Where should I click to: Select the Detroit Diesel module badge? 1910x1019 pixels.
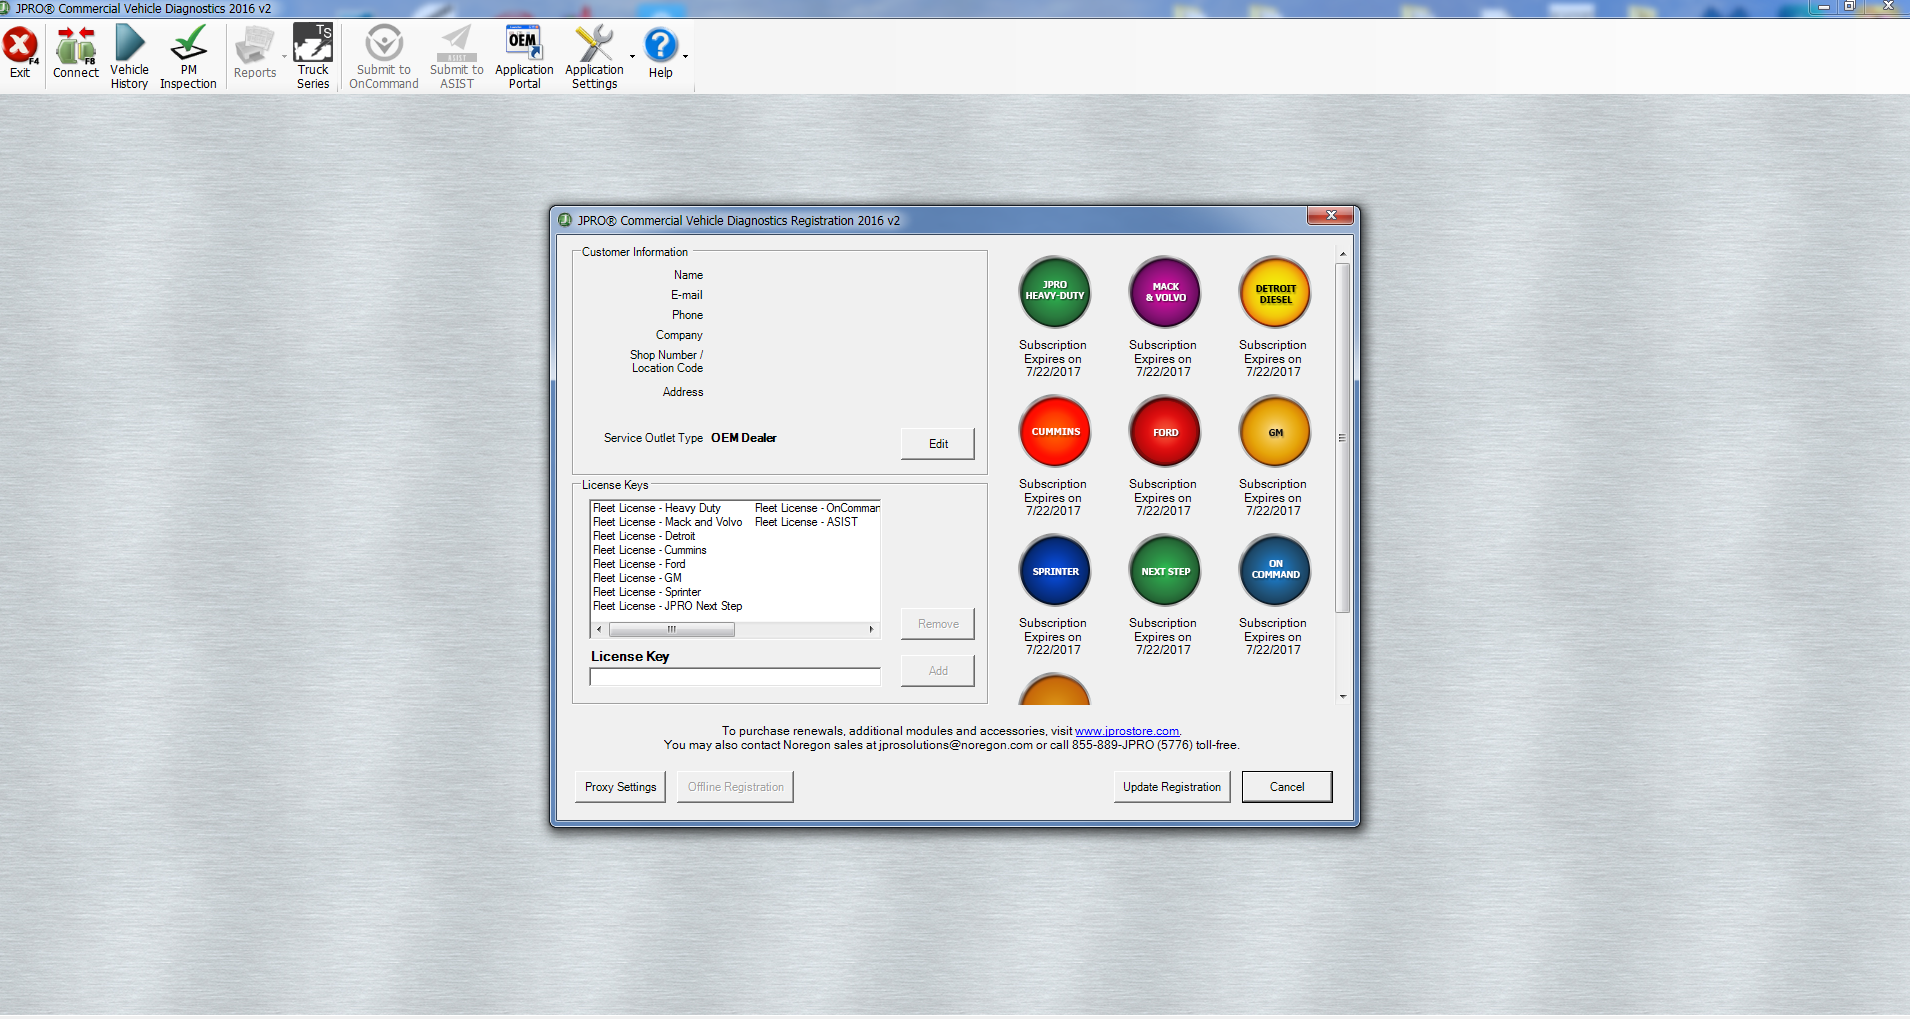pyautogui.click(x=1275, y=291)
